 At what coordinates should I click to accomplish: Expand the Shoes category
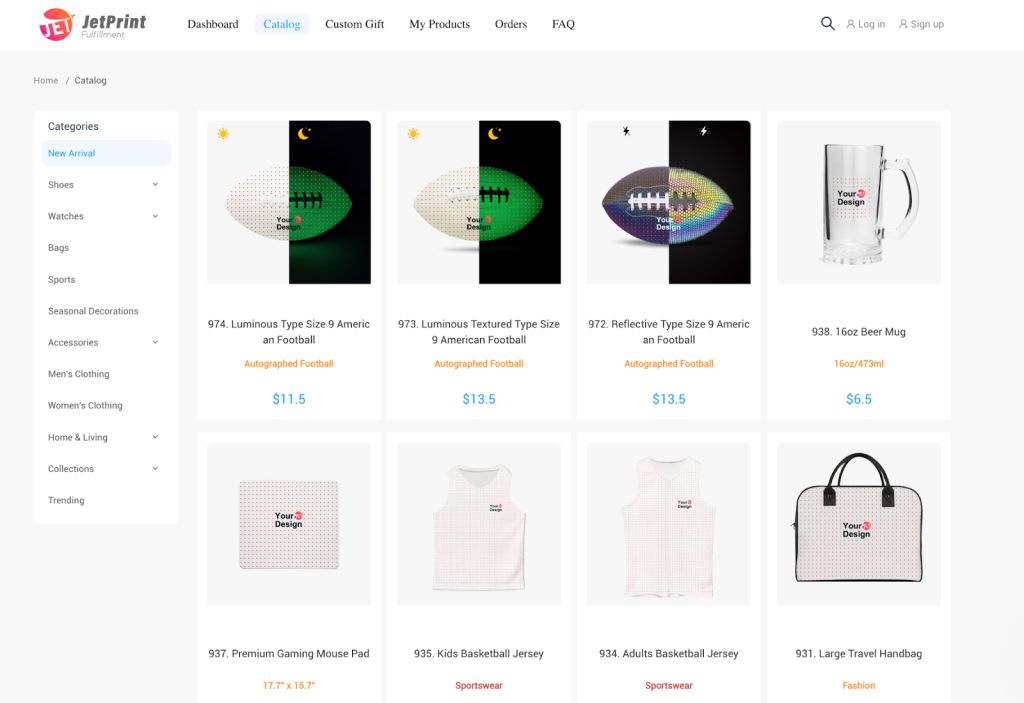coord(155,185)
